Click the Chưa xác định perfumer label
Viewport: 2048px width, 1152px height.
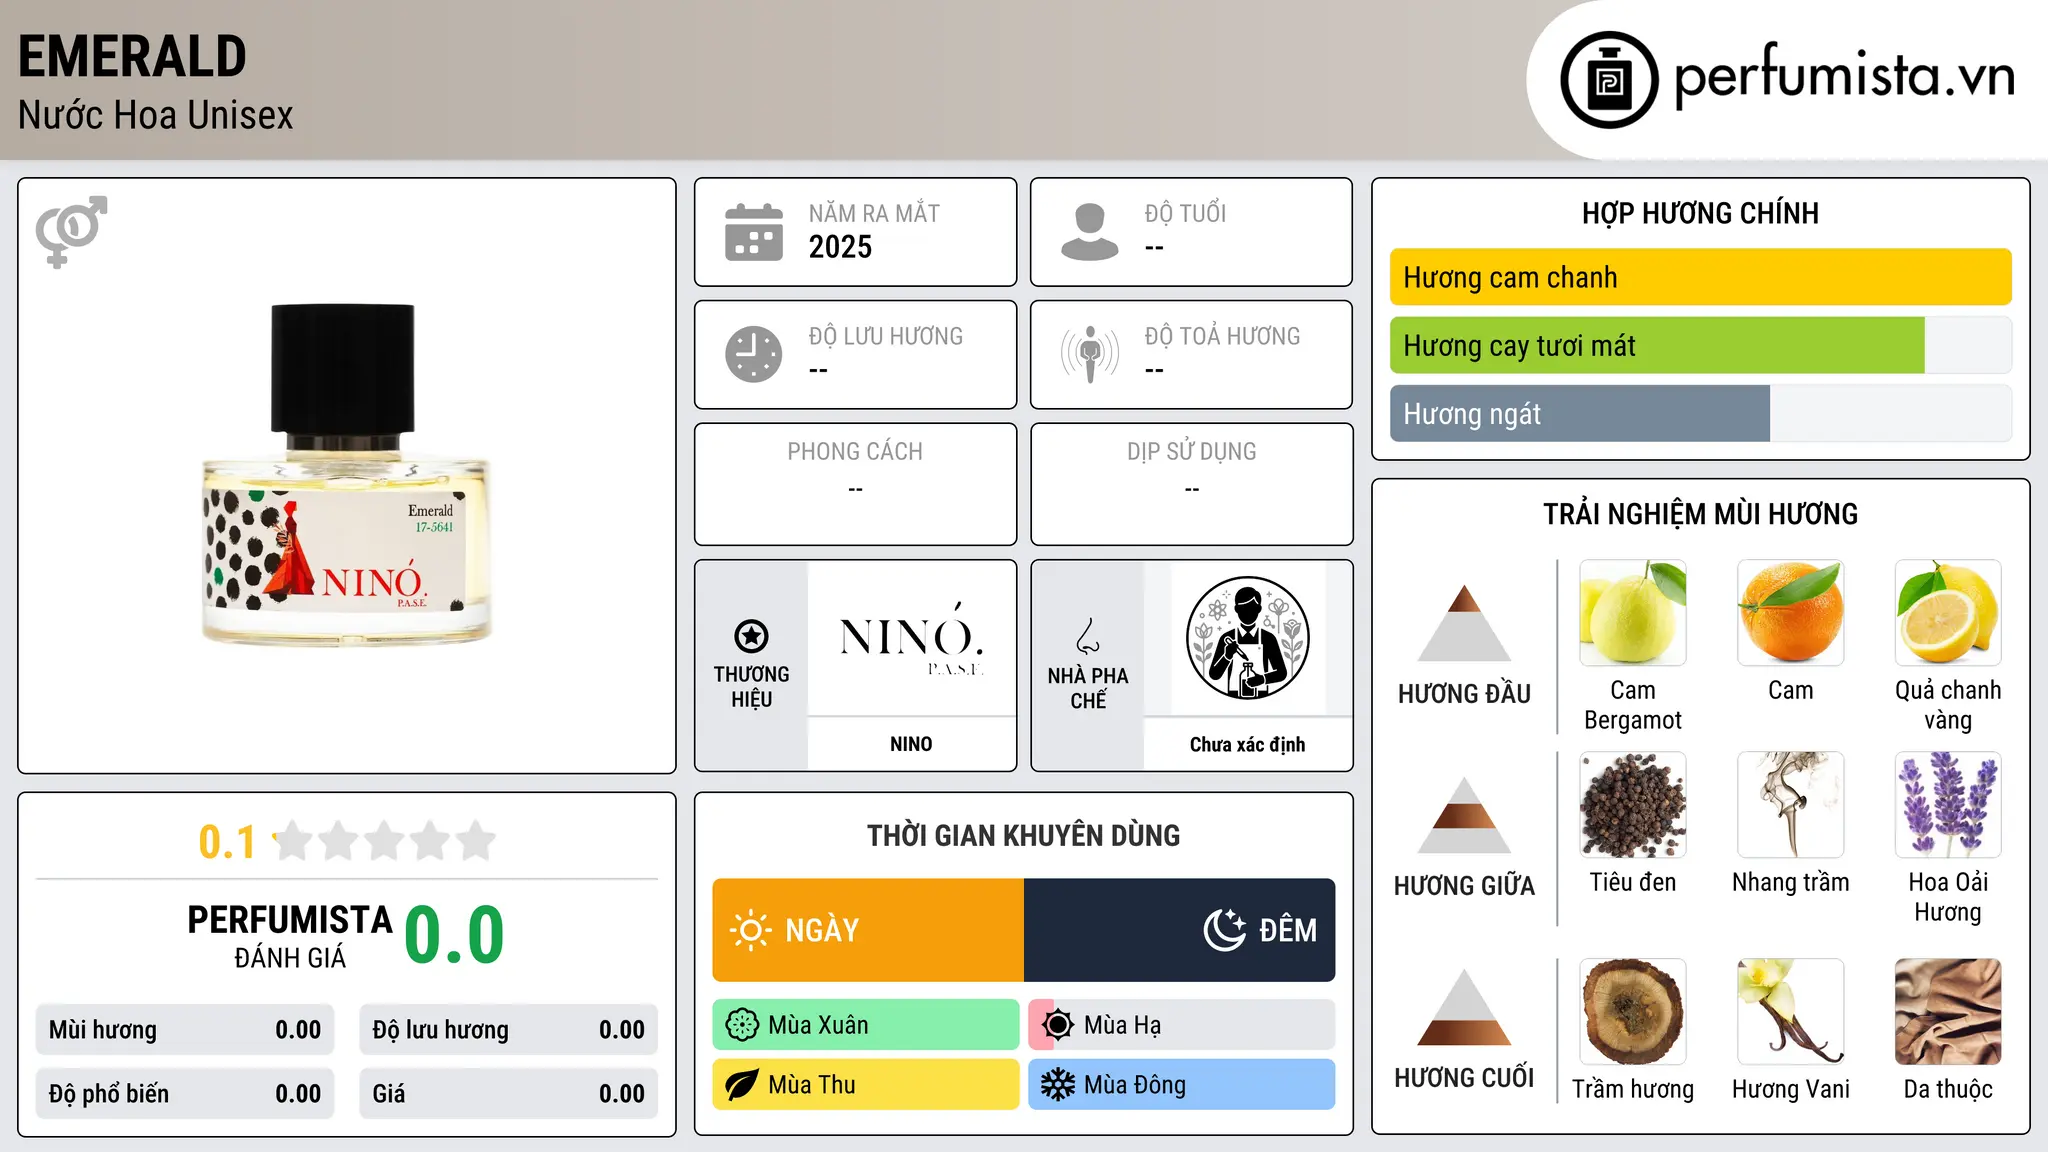[x=1247, y=744]
